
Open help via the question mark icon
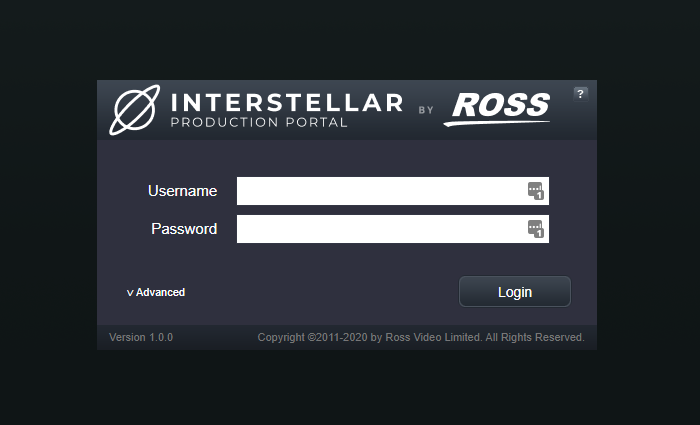coord(580,93)
